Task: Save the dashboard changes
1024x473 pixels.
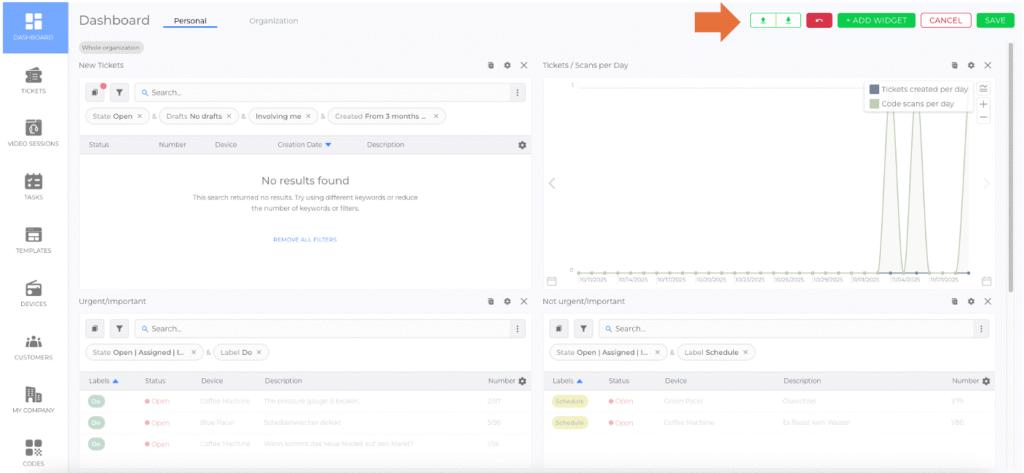Action: pyautogui.click(x=995, y=20)
